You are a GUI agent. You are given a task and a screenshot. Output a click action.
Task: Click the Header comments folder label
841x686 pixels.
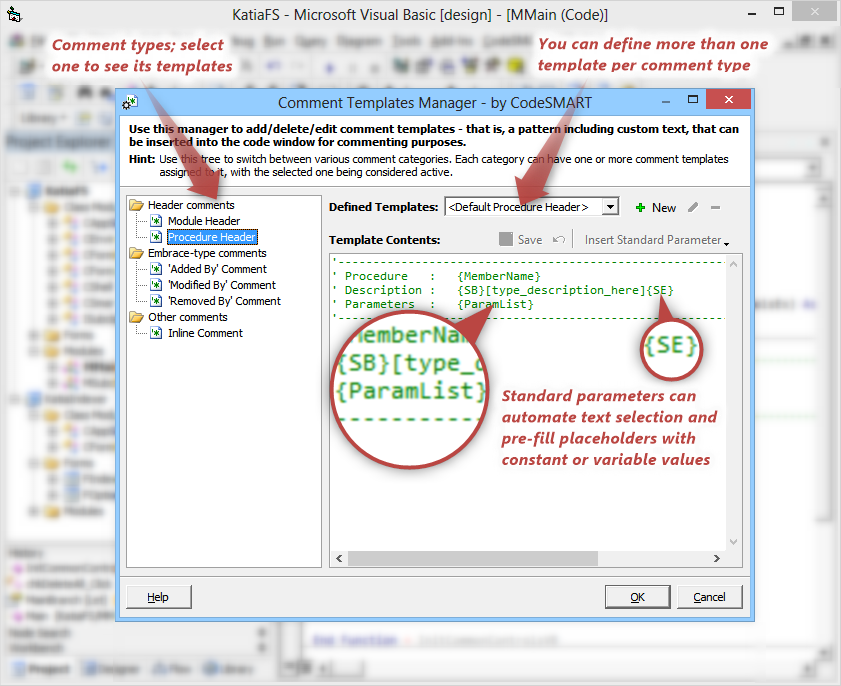click(x=191, y=205)
